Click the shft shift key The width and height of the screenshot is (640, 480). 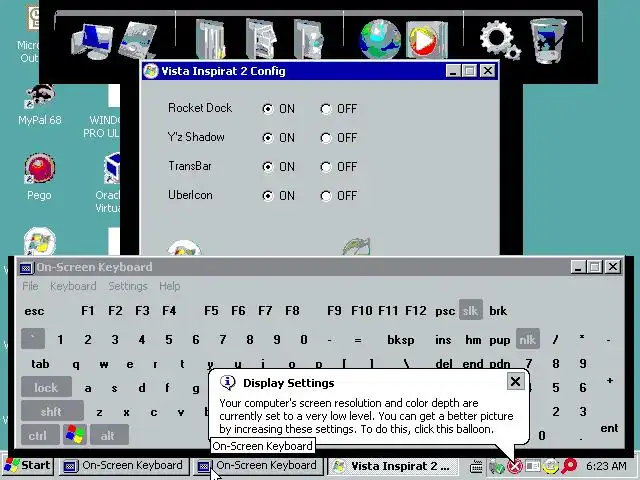(52, 411)
